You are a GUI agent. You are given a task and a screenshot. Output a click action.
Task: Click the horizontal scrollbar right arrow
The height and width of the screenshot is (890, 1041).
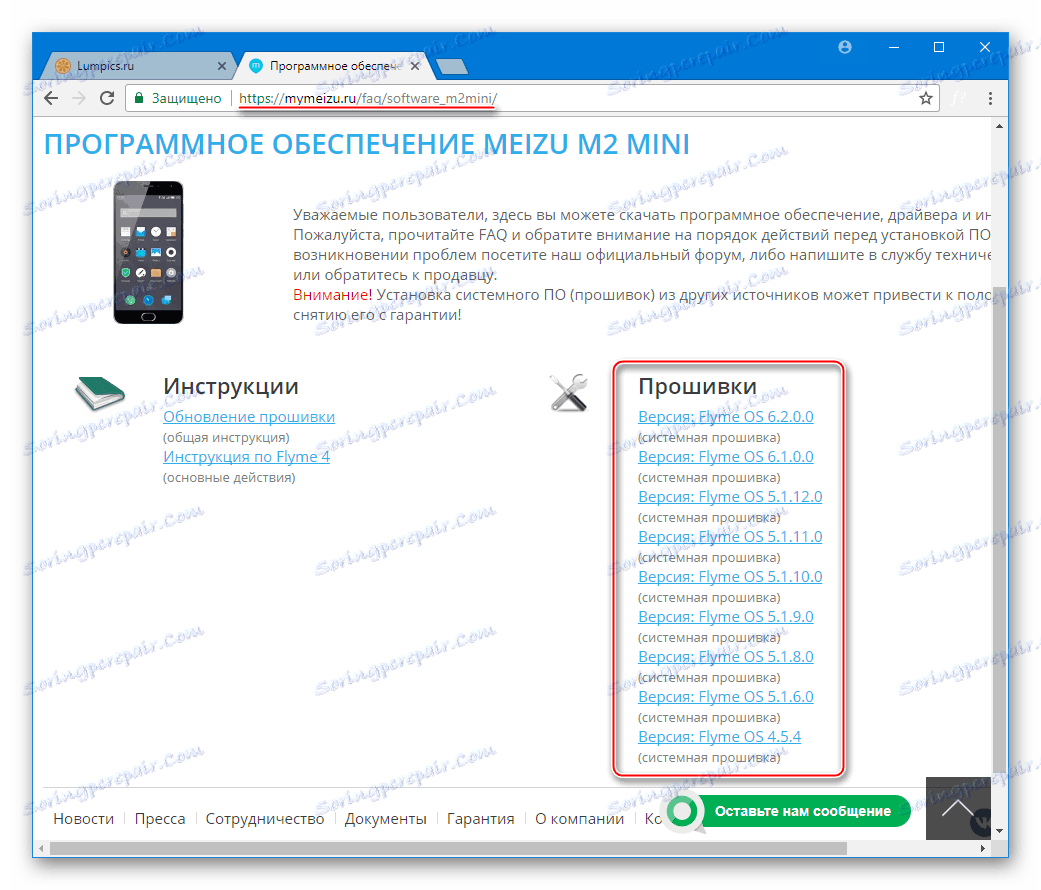pyautogui.click(x=983, y=848)
